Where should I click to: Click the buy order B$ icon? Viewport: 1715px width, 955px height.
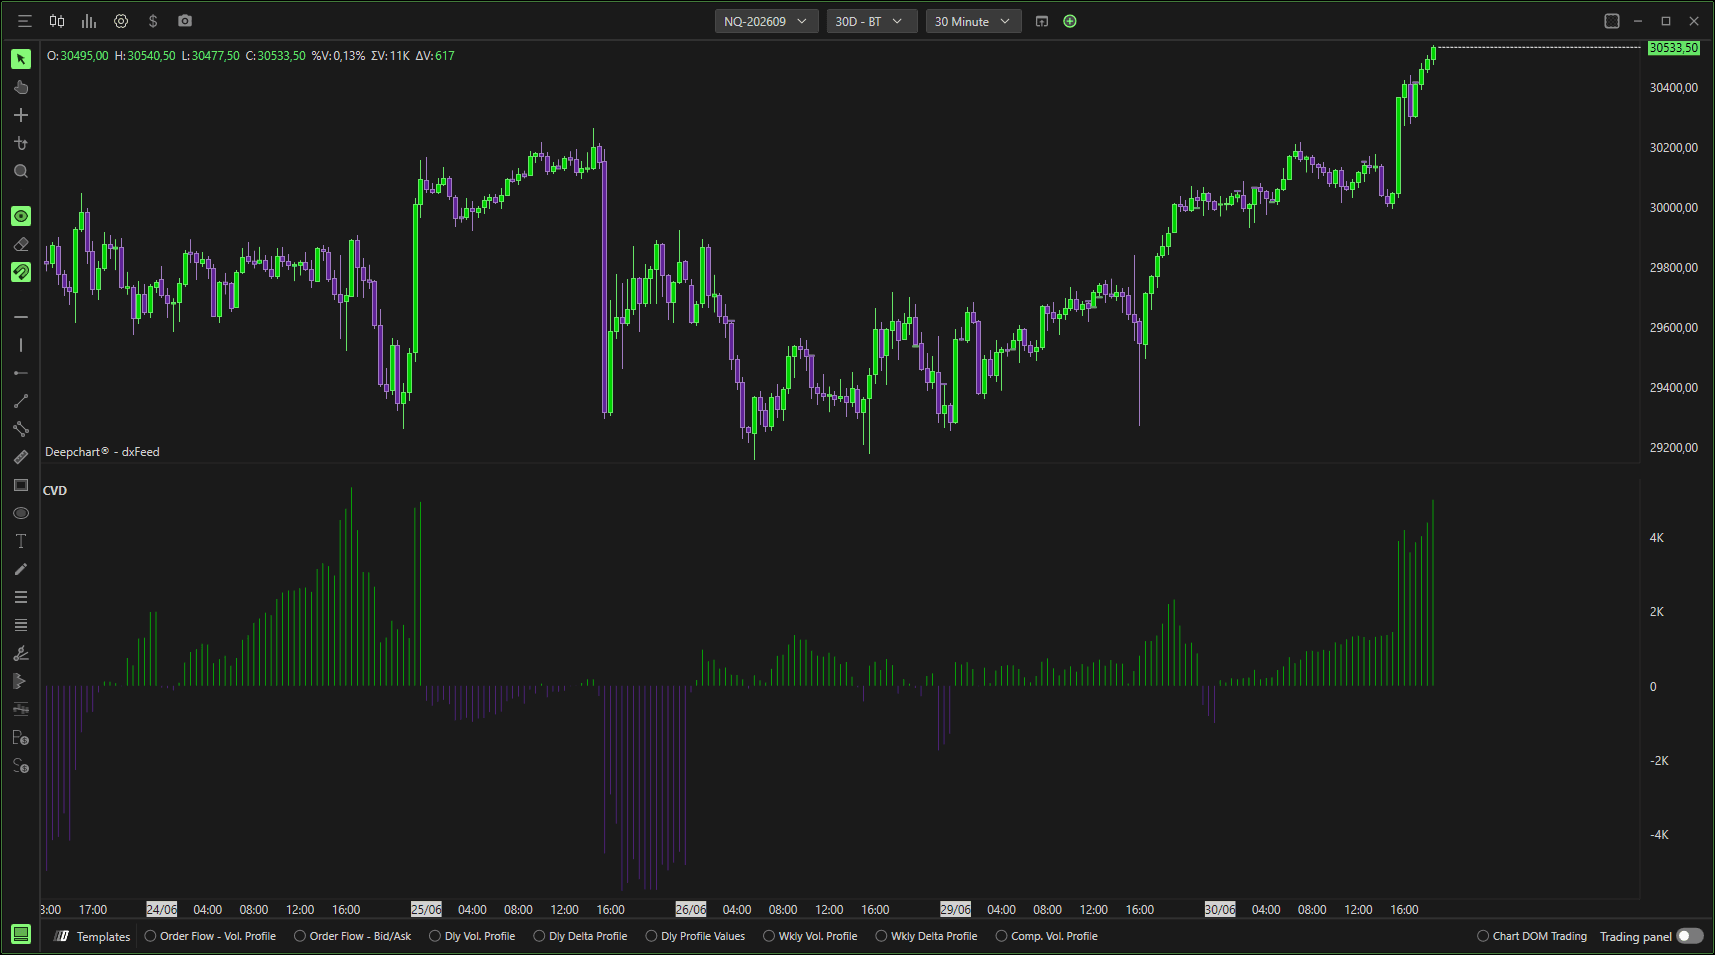coord(21,738)
